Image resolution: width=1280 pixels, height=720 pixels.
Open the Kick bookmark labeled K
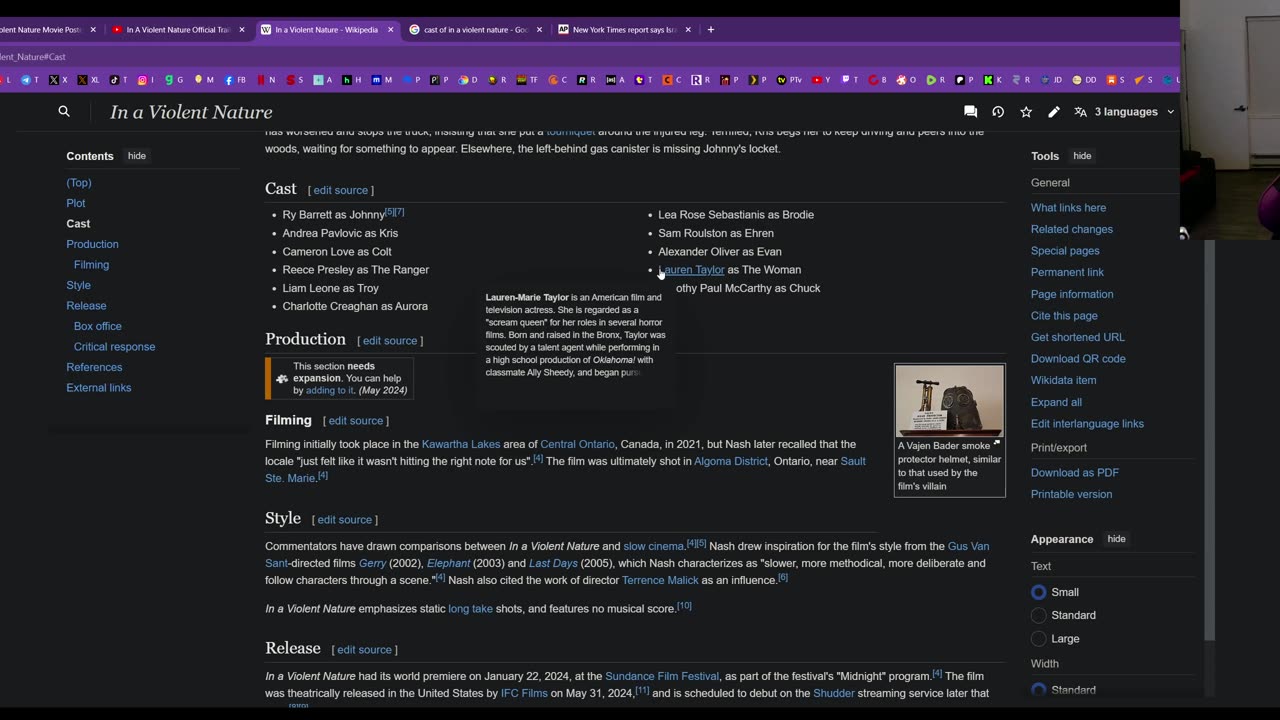pos(993,80)
